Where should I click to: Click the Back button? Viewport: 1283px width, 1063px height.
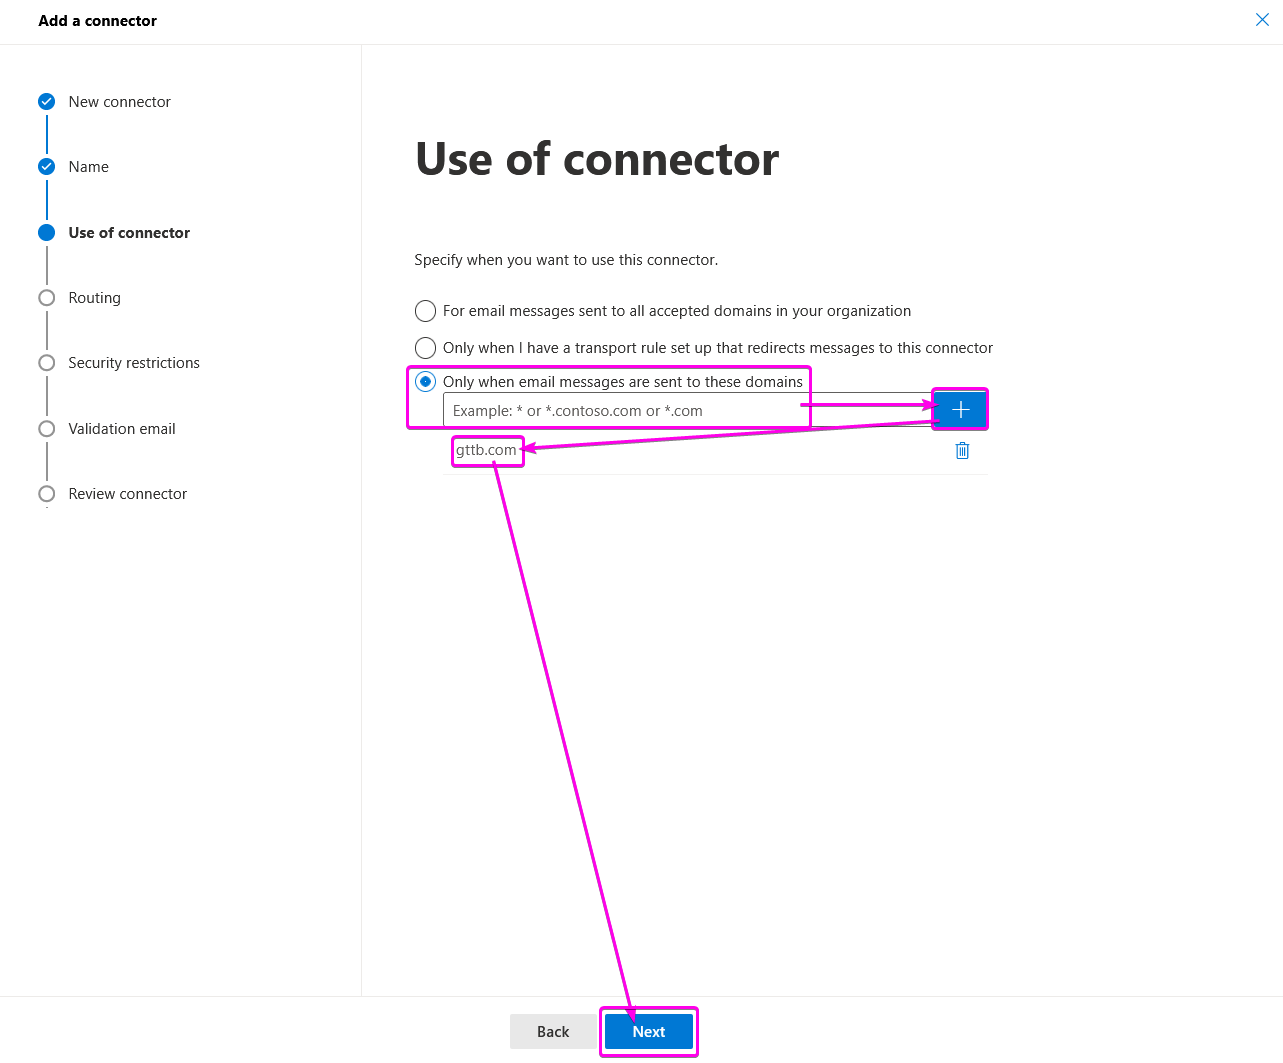(553, 1031)
